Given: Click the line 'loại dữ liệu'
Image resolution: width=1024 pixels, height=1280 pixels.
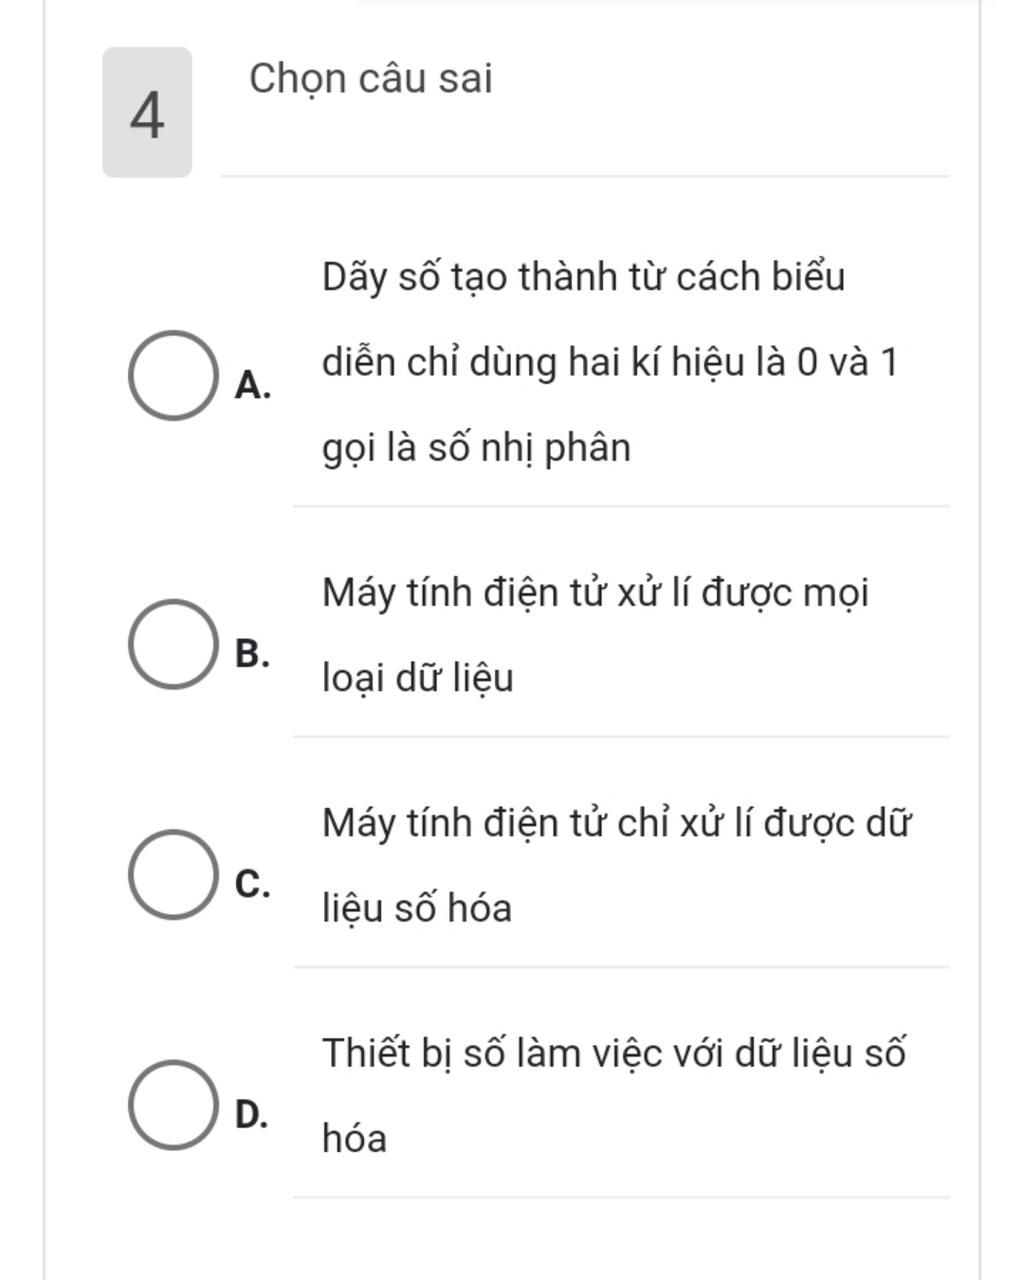Looking at the screenshot, I should click(417, 679).
